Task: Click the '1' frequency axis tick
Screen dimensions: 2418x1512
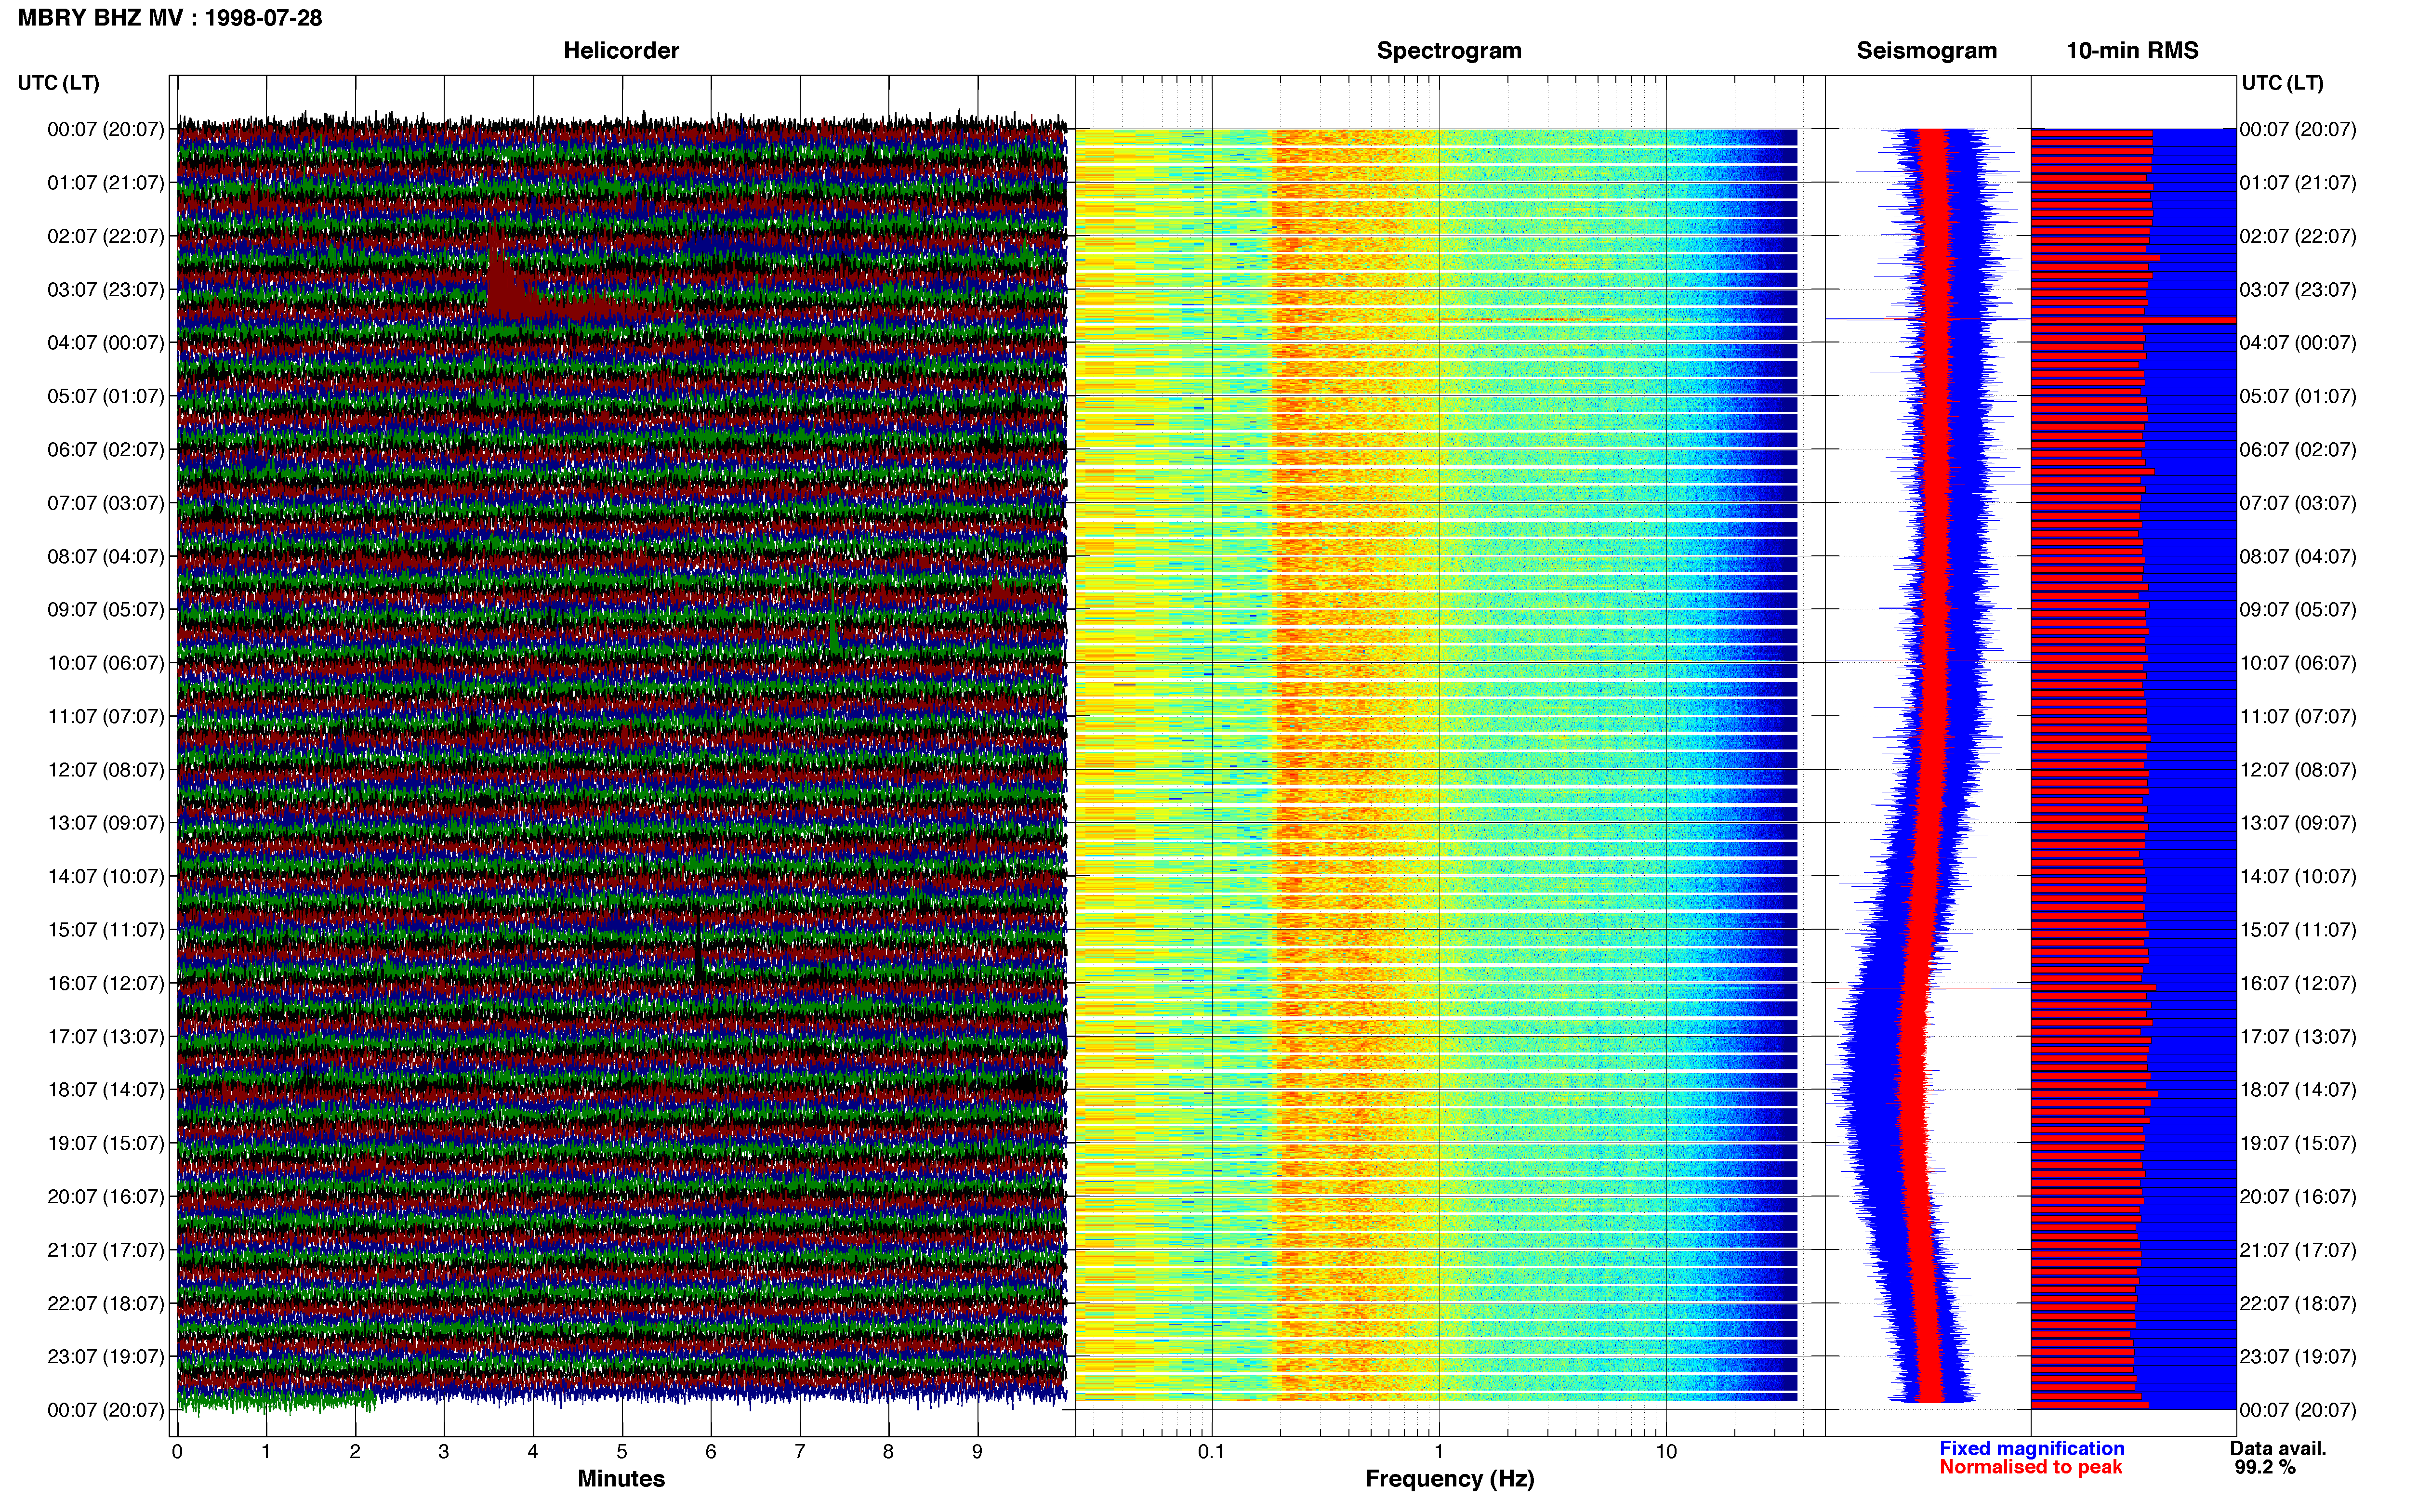Action: pos(1439,1451)
